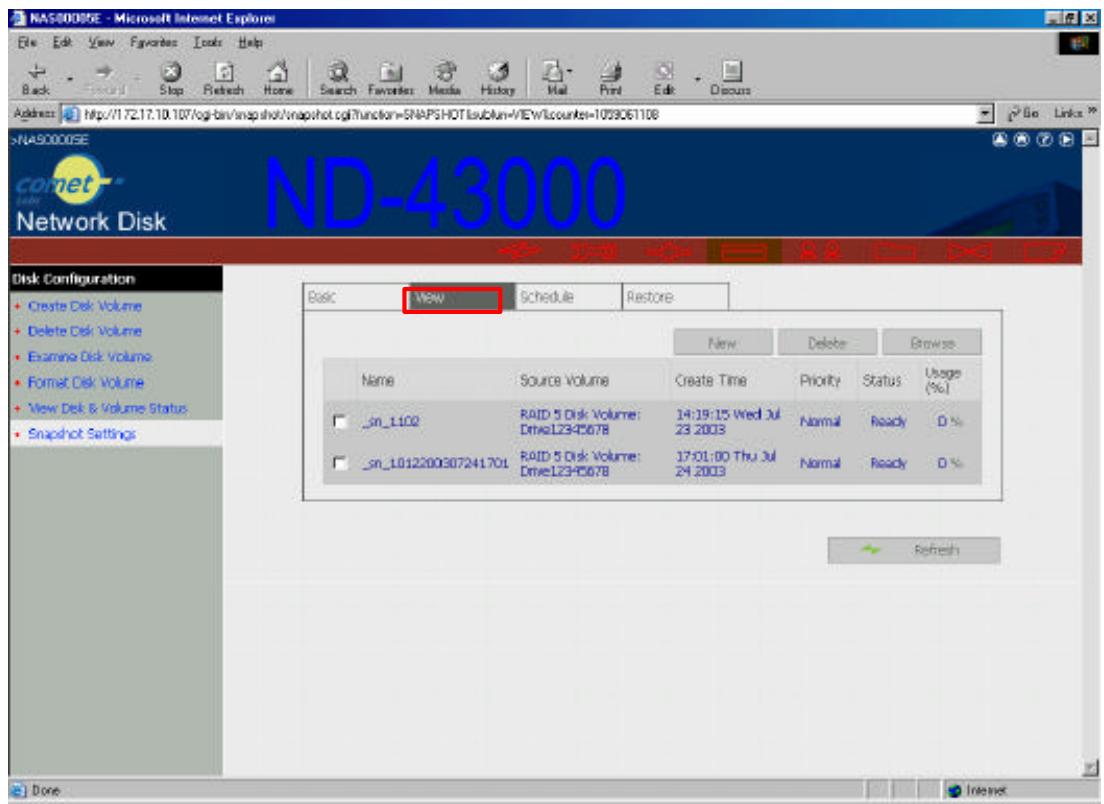Click the first red double-arrow navigation icon
Image resolution: width=1104 pixels, height=804 pixels.
[x=520, y=251]
